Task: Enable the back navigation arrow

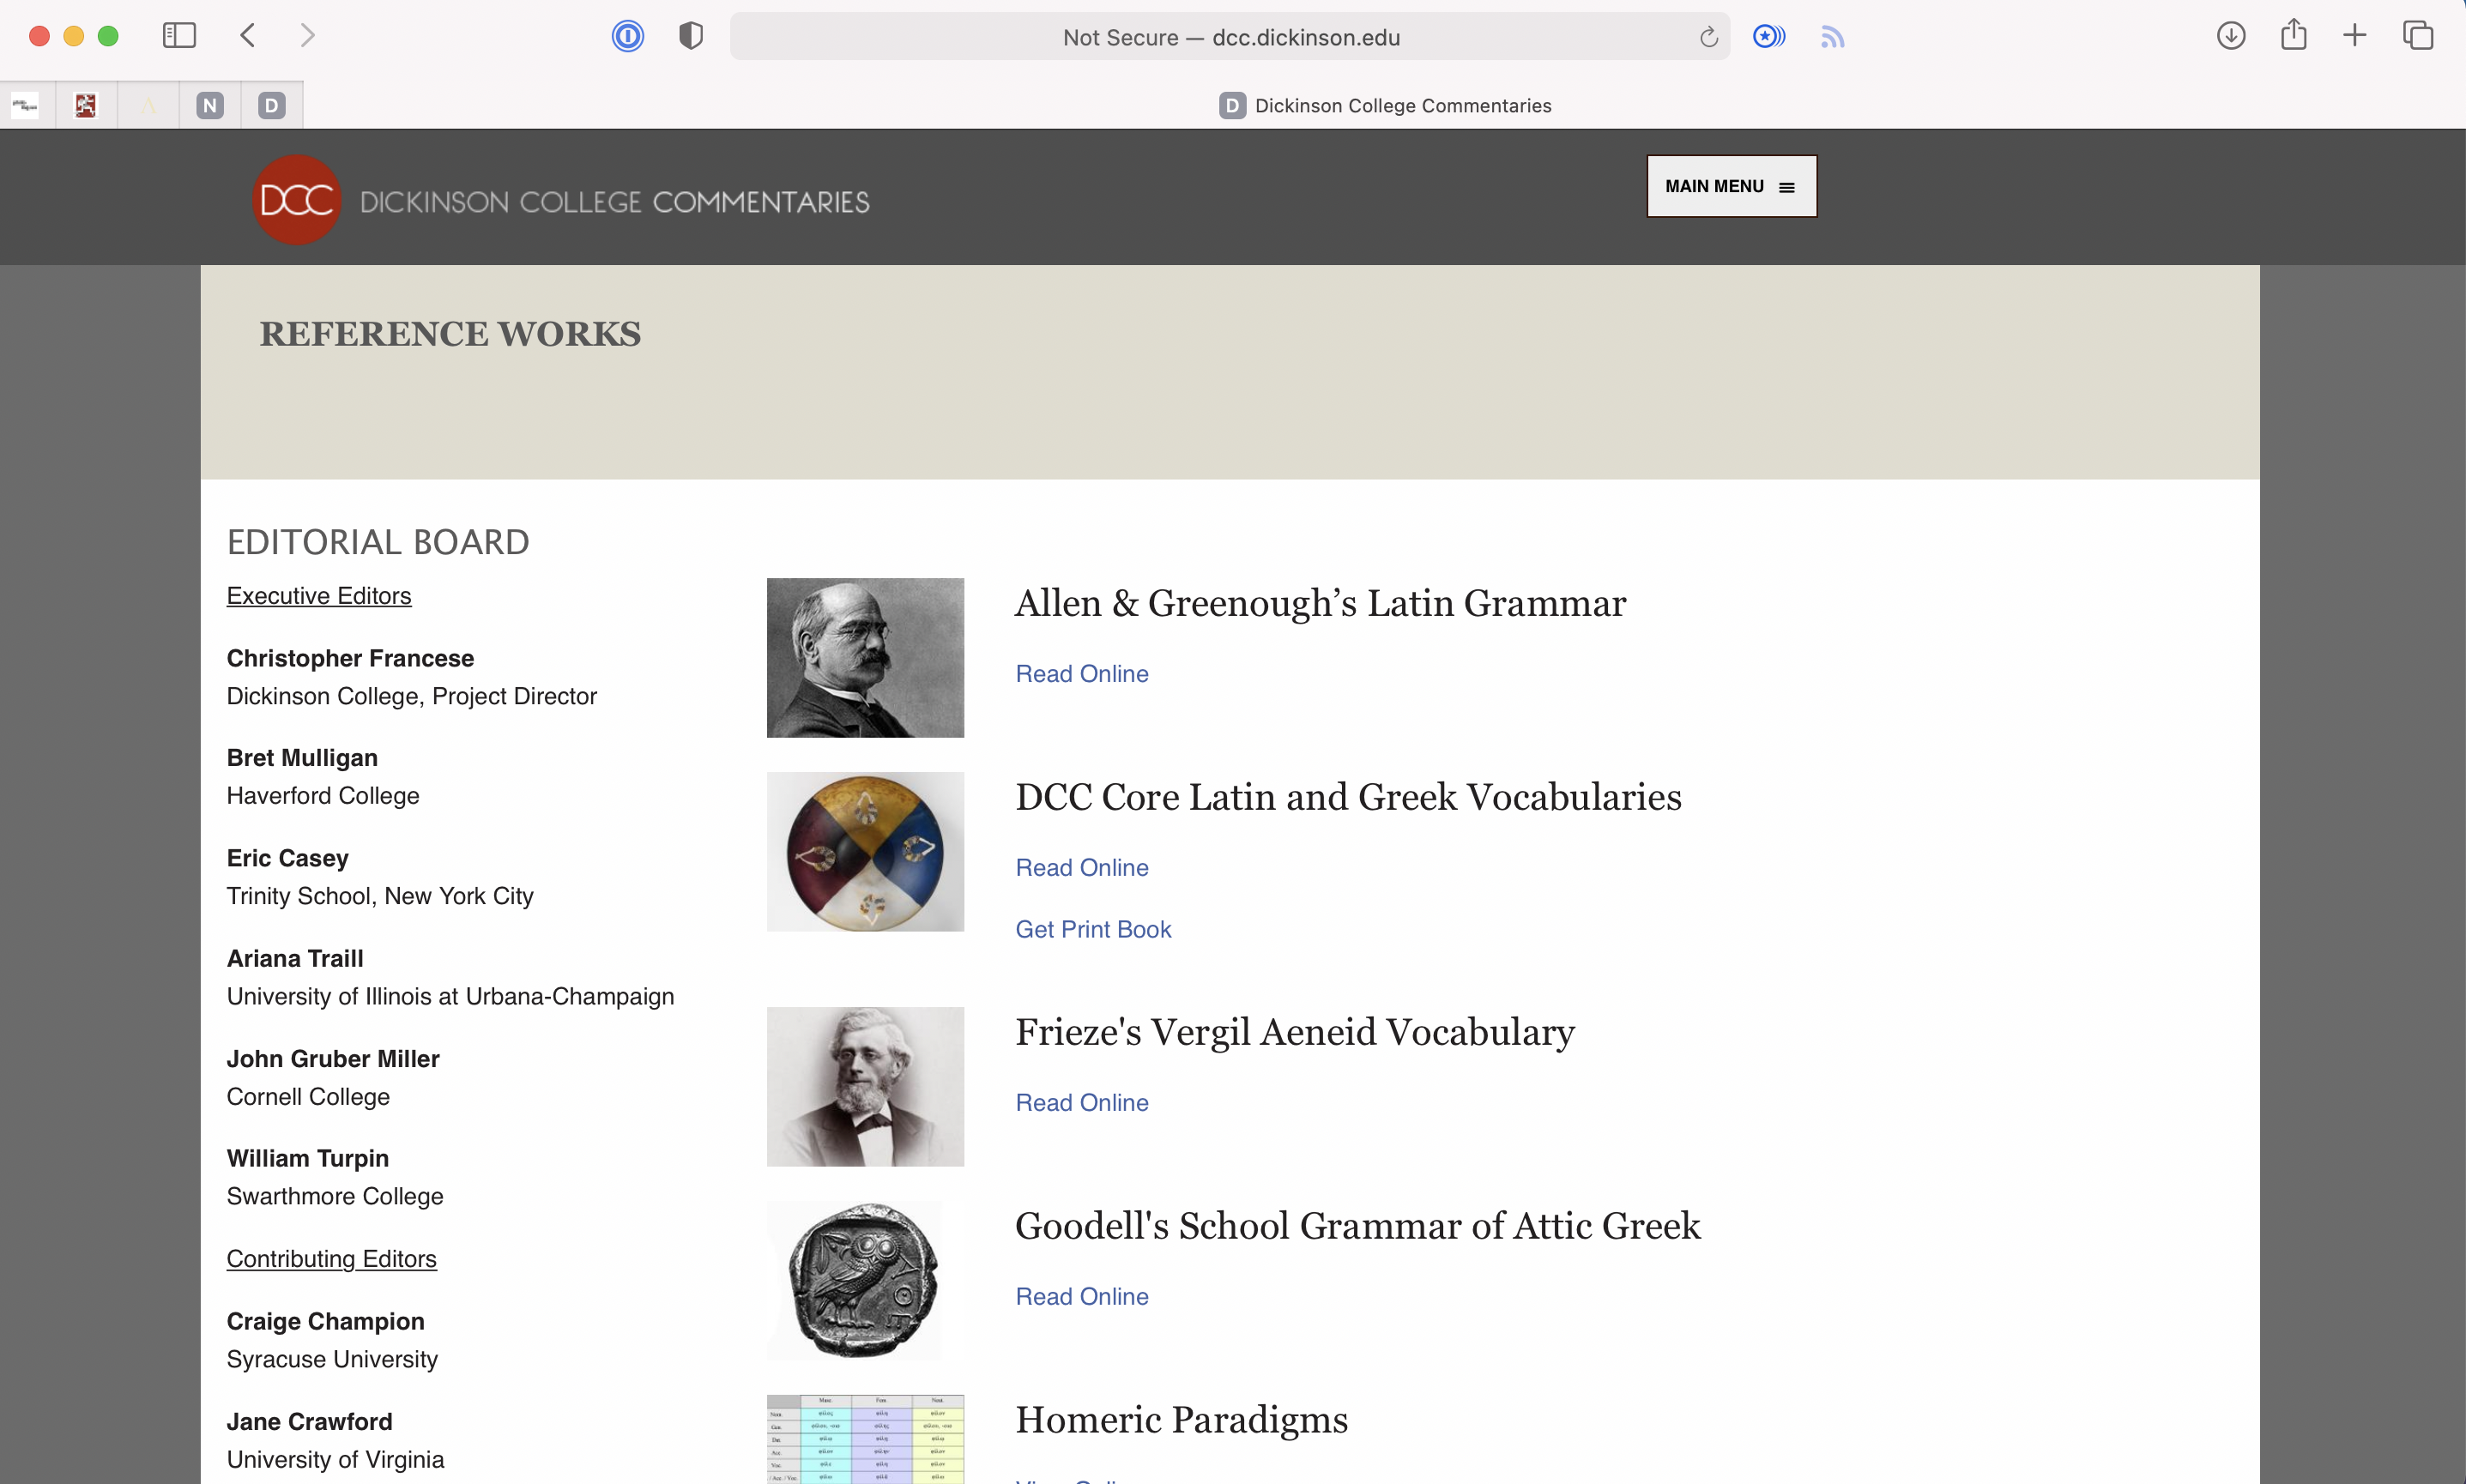Action: tap(247, 35)
